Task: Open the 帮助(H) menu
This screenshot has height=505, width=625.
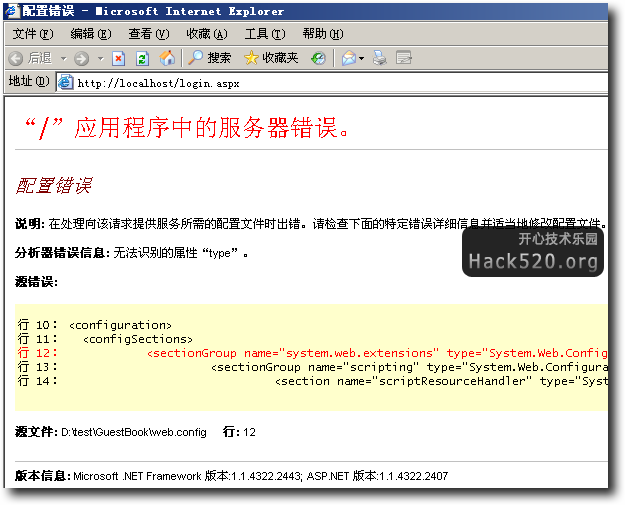Action: click(x=323, y=34)
